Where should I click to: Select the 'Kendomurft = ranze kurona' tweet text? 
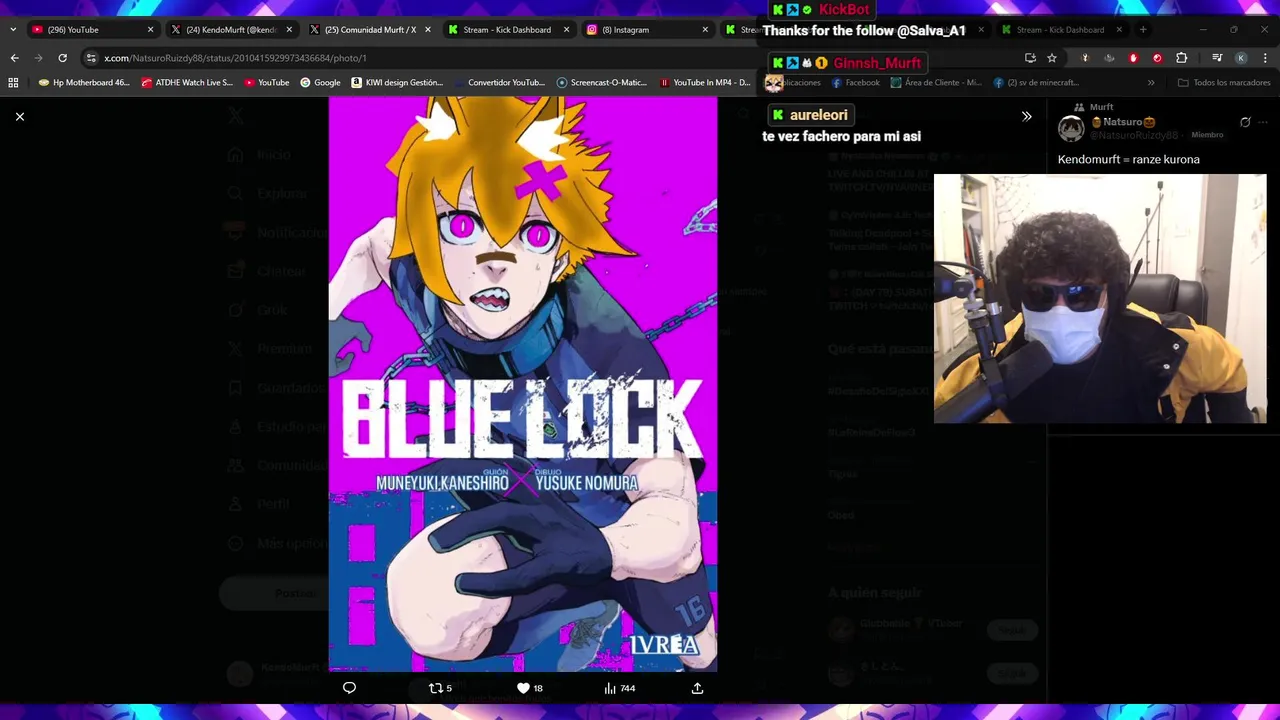coord(1128,159)
